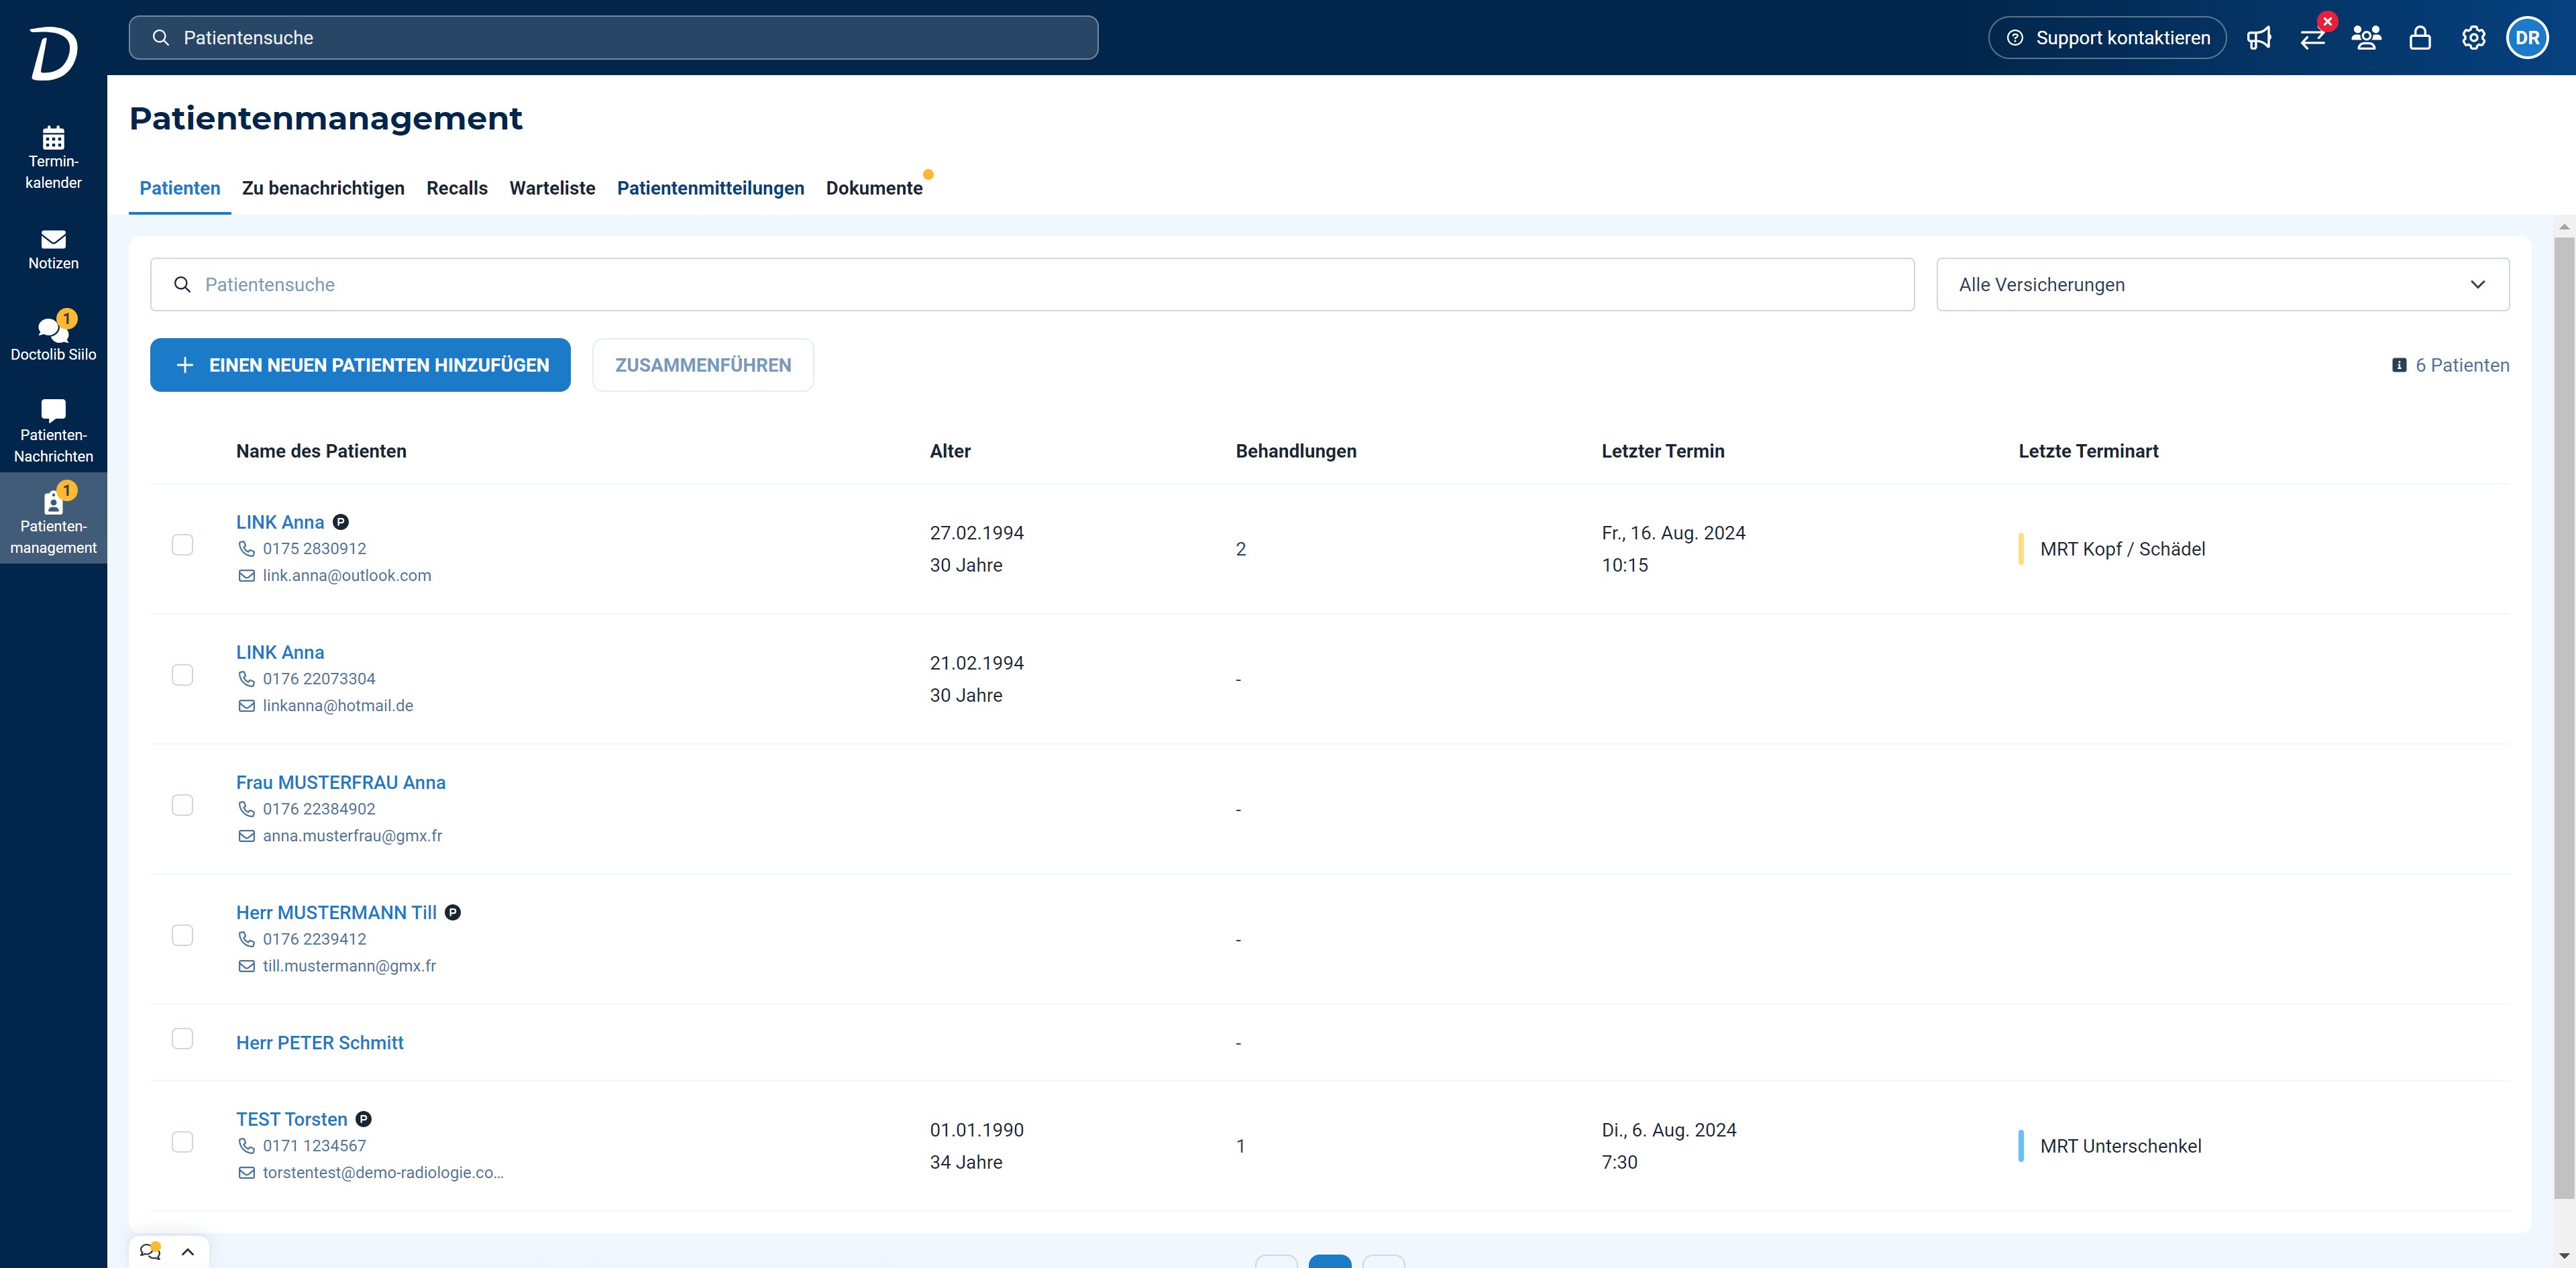Open the settings gear icon
The height and width of the screenshot is (1268, 2576).
click(x=2473, y=38)
